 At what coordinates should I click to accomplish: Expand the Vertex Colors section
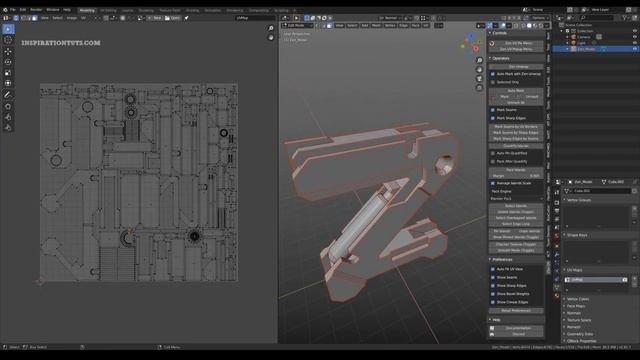coord(578,299)
